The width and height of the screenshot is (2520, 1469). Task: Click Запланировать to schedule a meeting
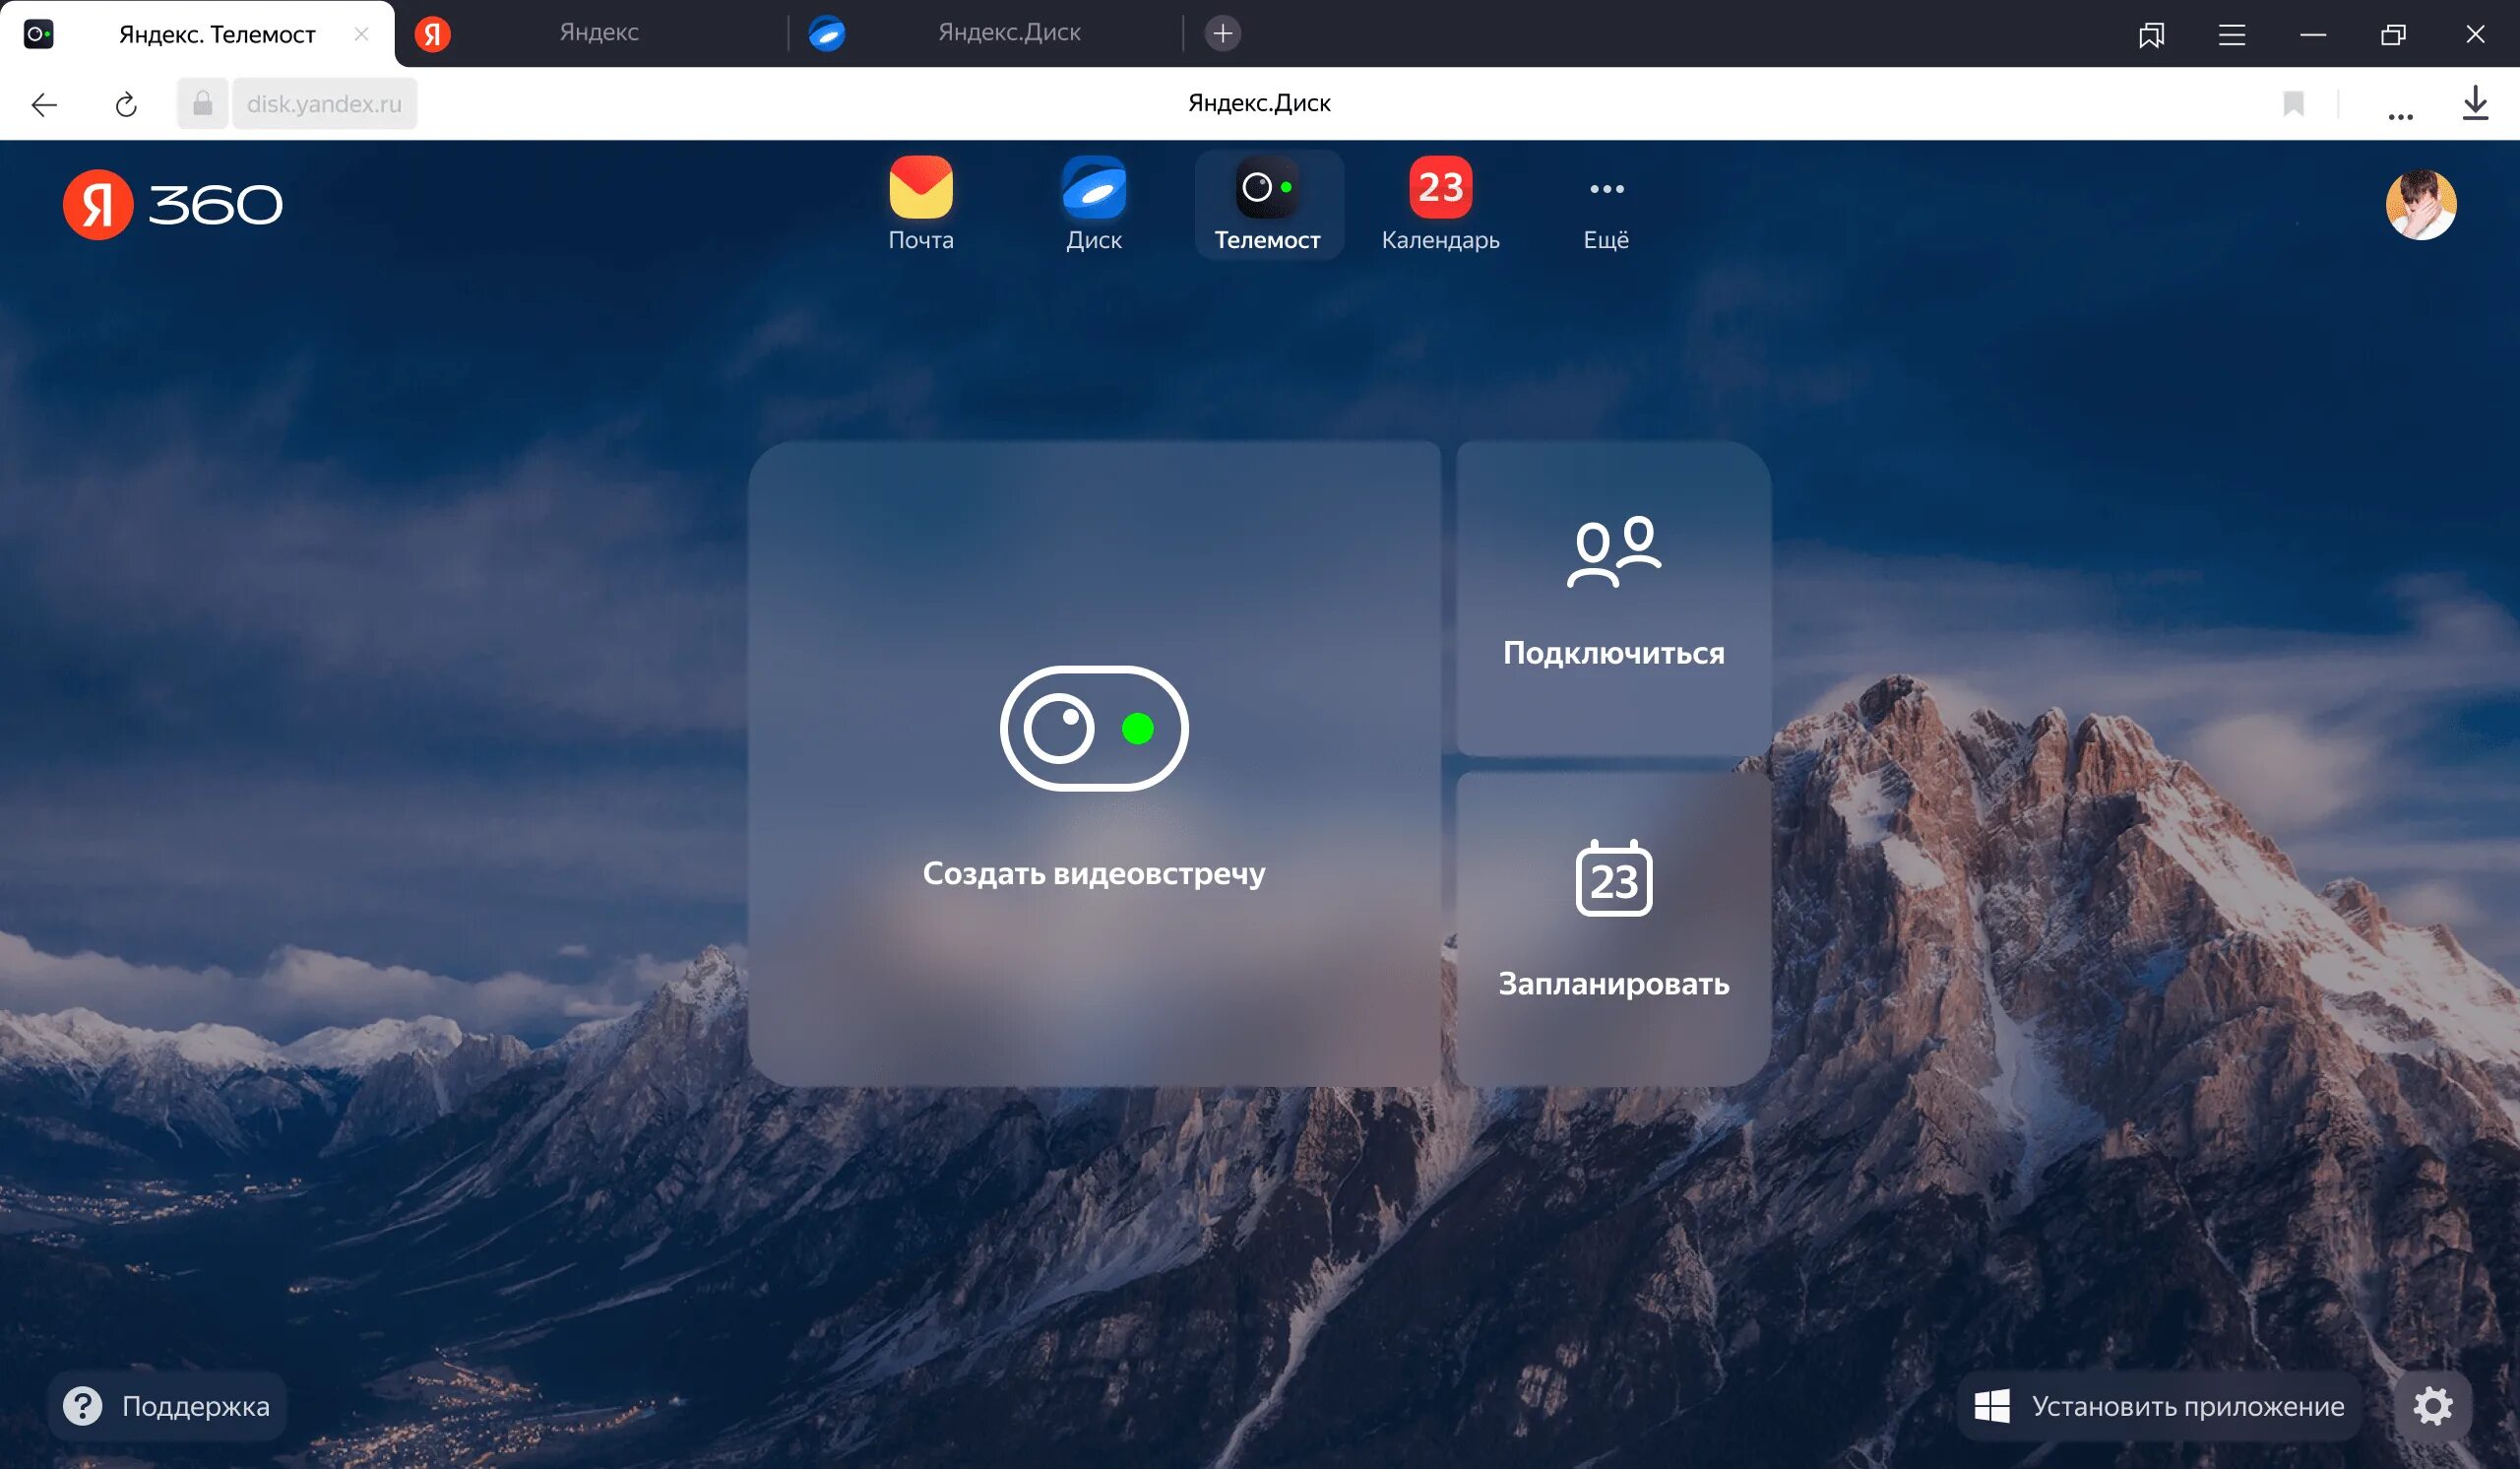(1613, 929)
